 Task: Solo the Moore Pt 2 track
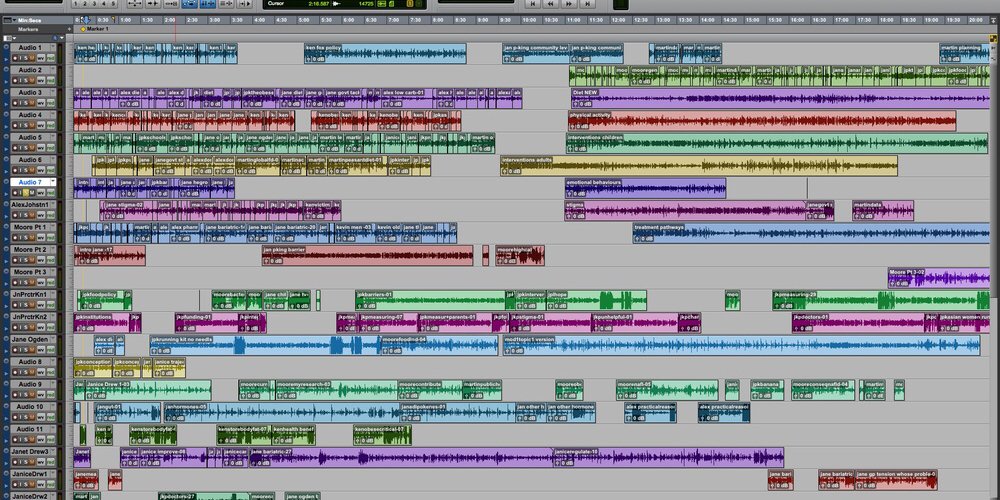26,260
